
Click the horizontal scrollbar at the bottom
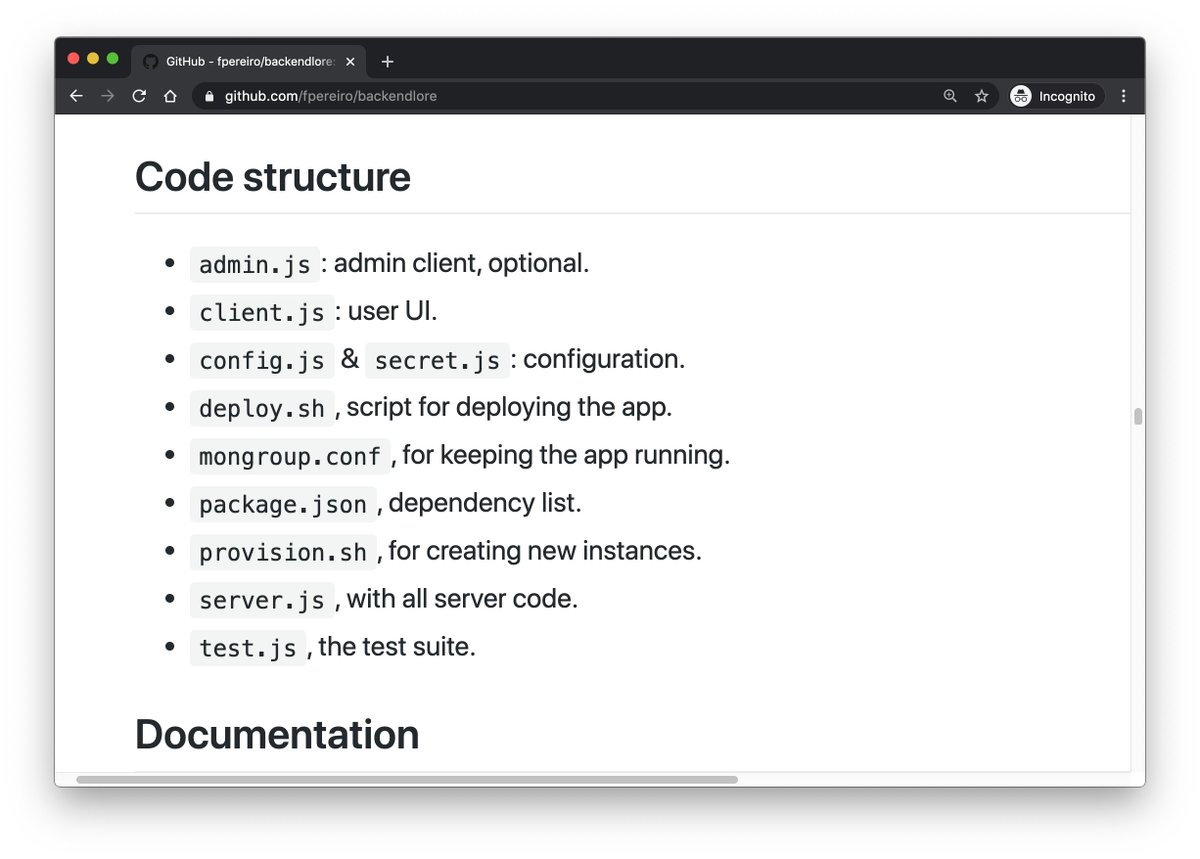click(x=407, y=779)
